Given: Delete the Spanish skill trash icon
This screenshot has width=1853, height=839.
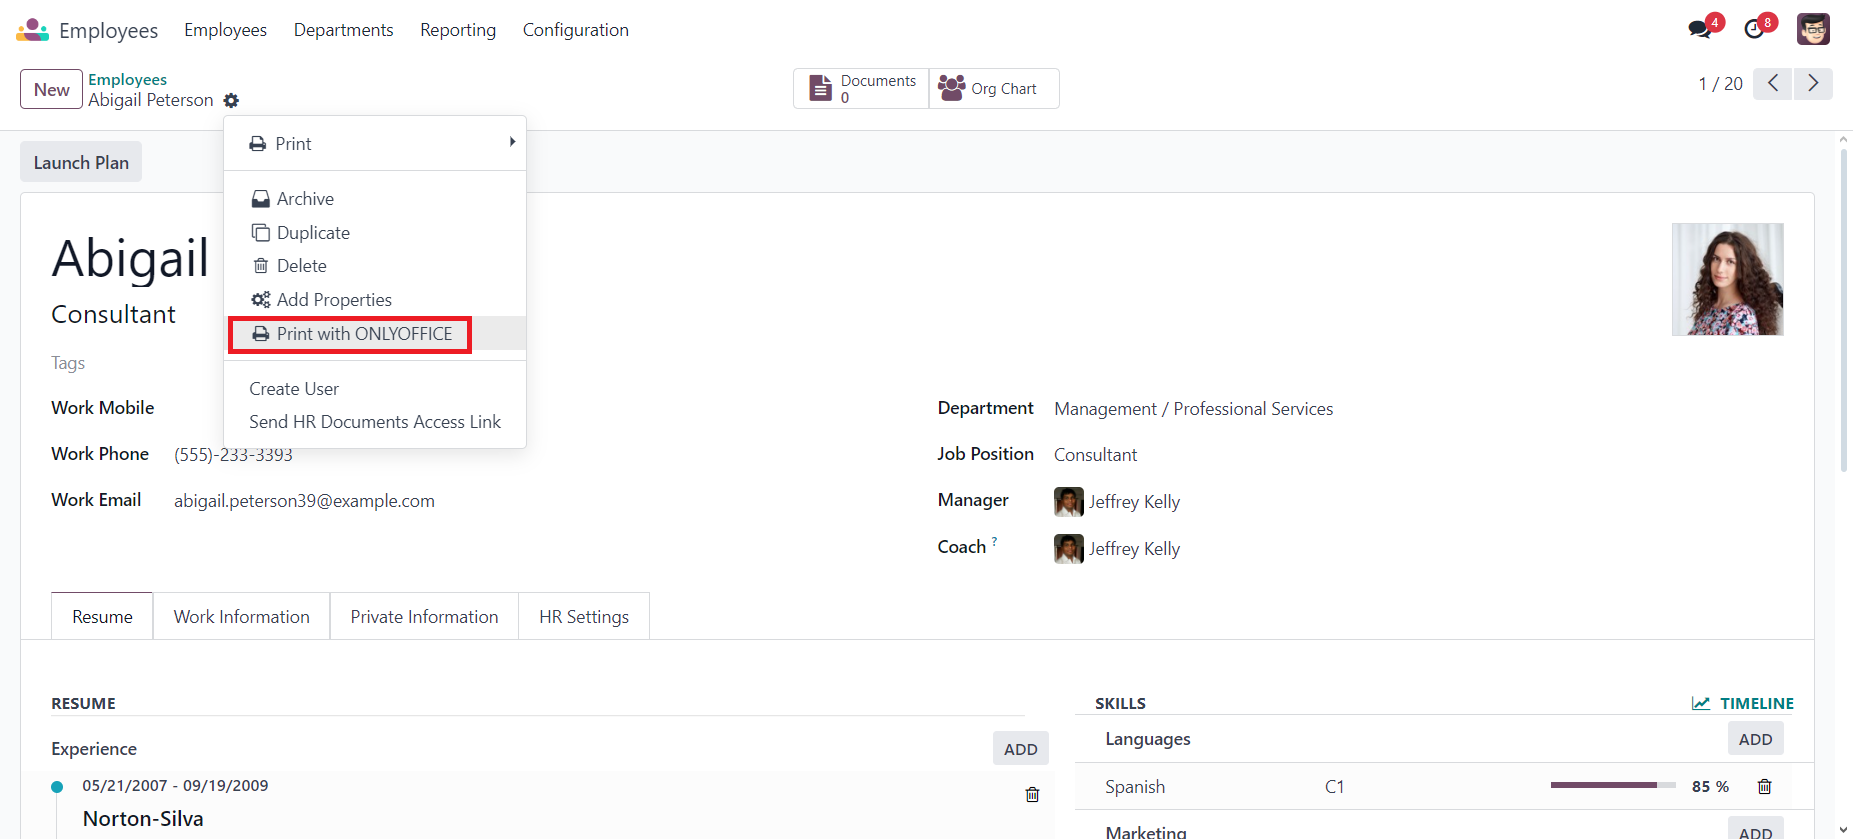Looking at the screenshot, I should [1764, 787].
